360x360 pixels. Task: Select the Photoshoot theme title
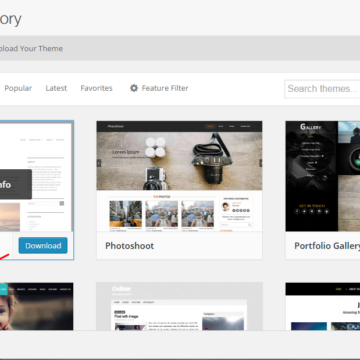pos(130,246)
